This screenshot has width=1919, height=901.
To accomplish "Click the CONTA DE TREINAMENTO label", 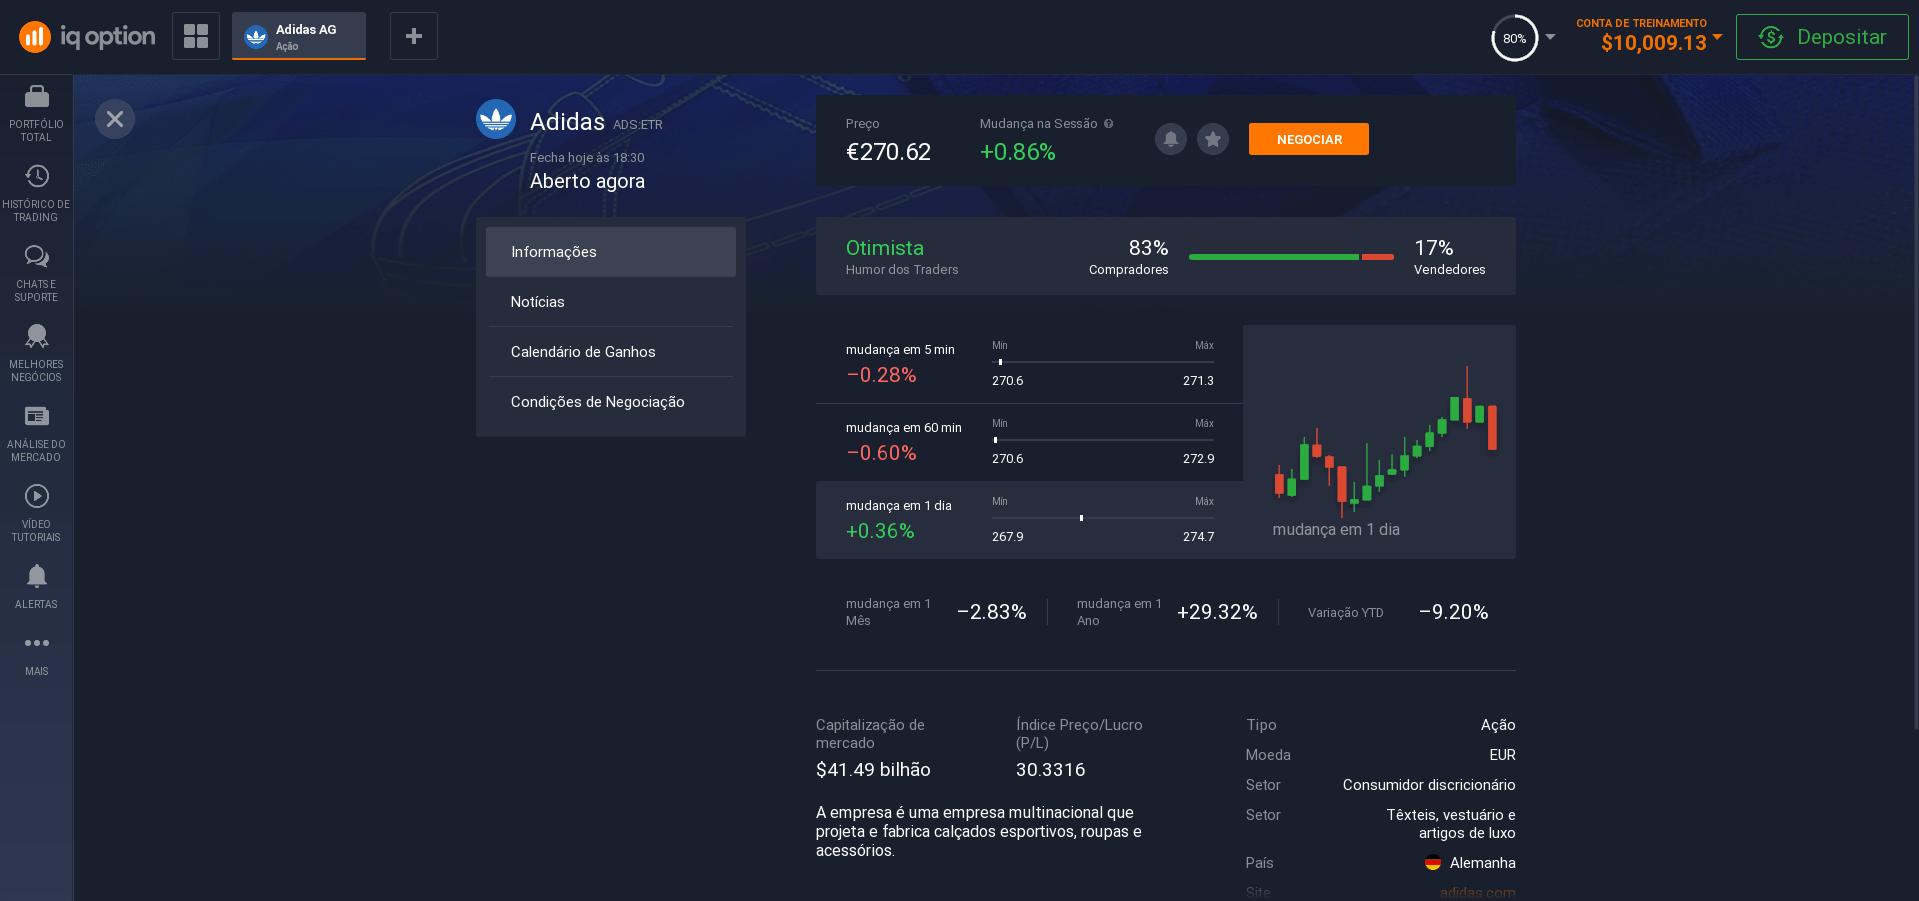I will [1641, 23].
